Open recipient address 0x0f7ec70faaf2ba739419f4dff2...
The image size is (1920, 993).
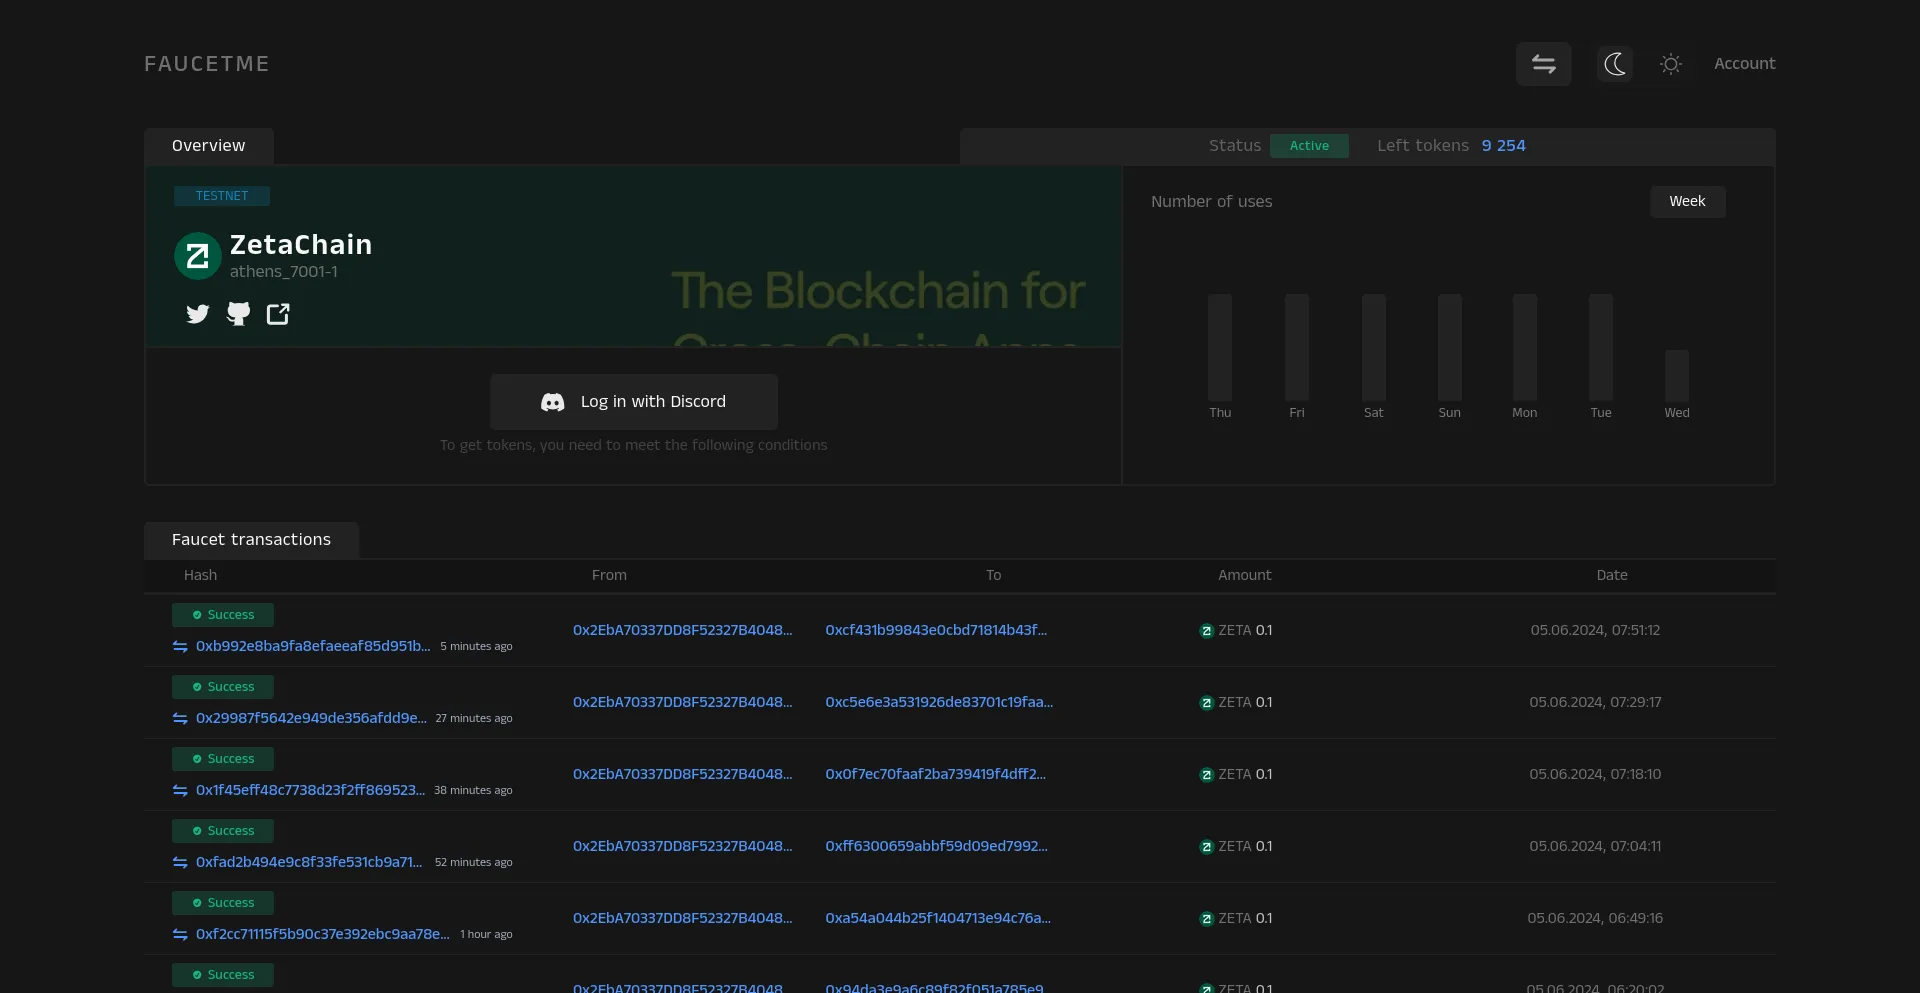935,774
